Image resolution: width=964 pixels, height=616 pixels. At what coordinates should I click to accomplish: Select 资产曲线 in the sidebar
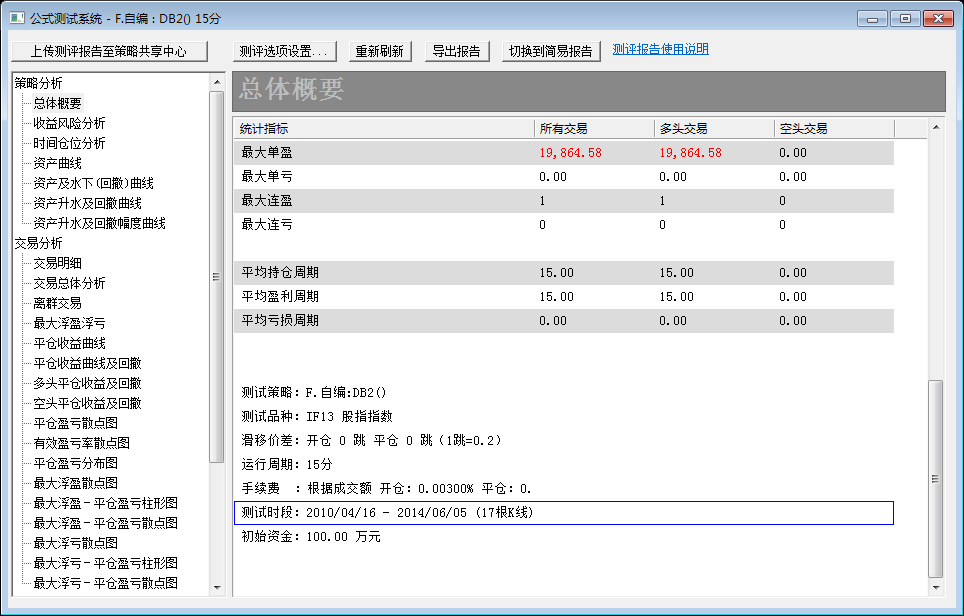pos(57,163)
